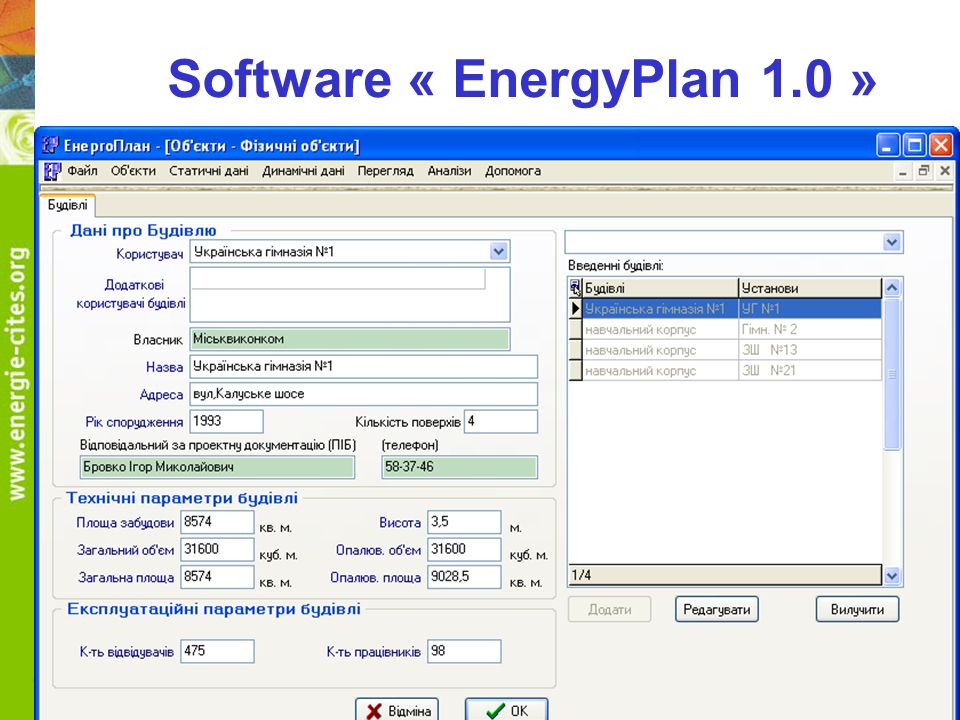Click the buildings list vertical scrollbar thumb
The image size is (960, 720).
pyautogui.click(x=892, y=374)
